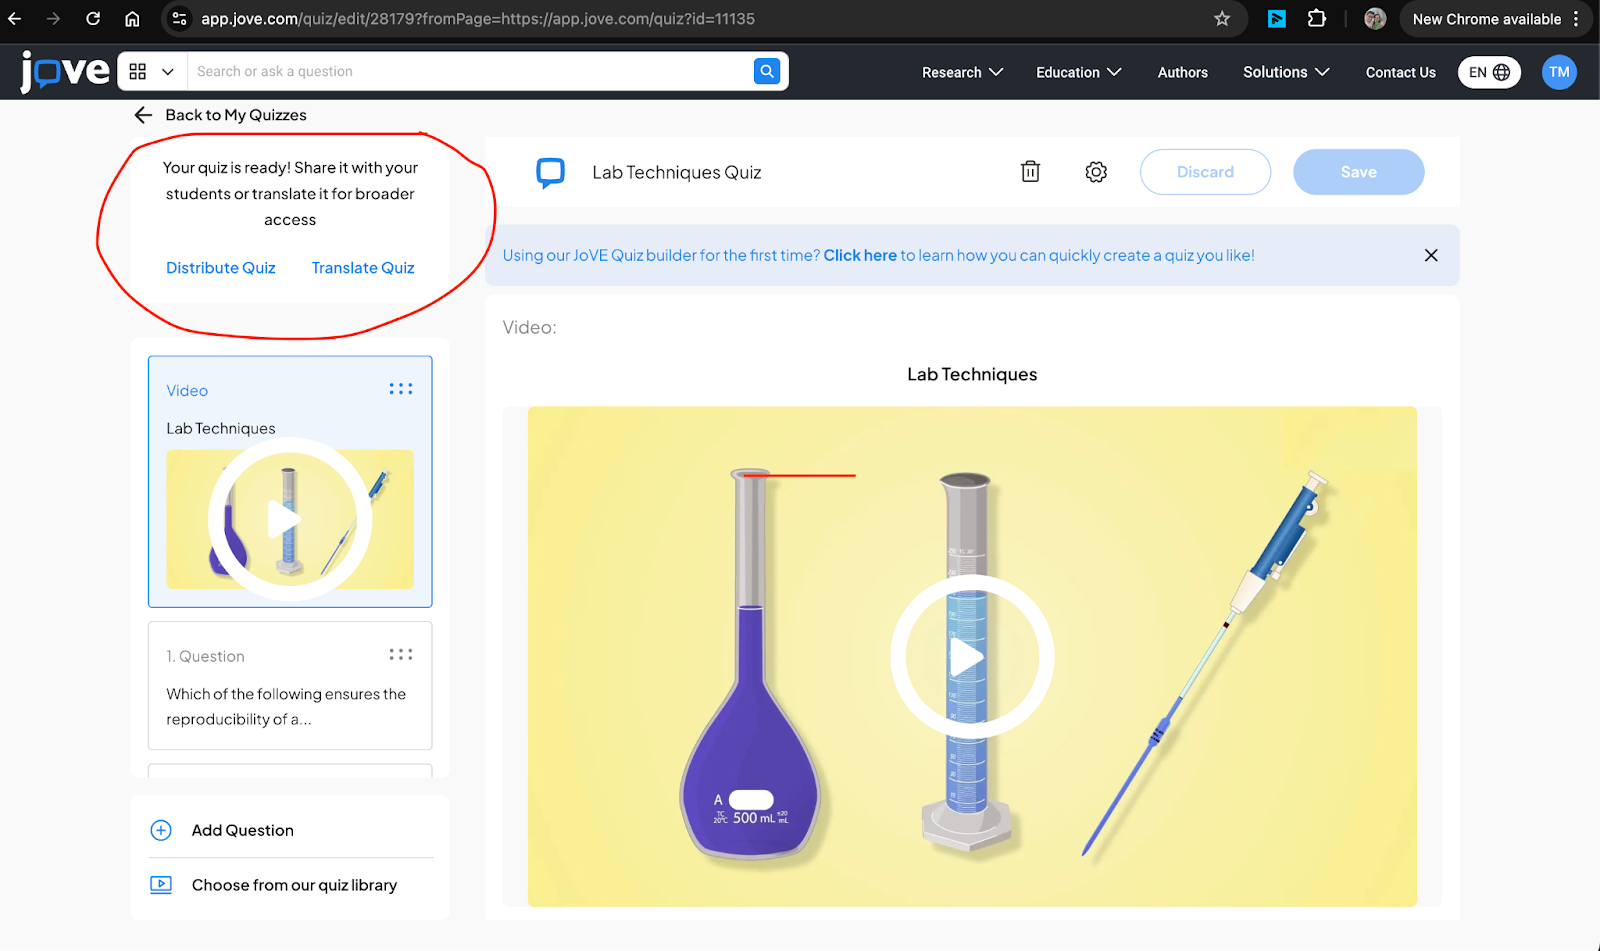This screenshot has width=1600, height=951.
Task: Bookmark this page with the star icon
Action: (x=1222, y=19)
